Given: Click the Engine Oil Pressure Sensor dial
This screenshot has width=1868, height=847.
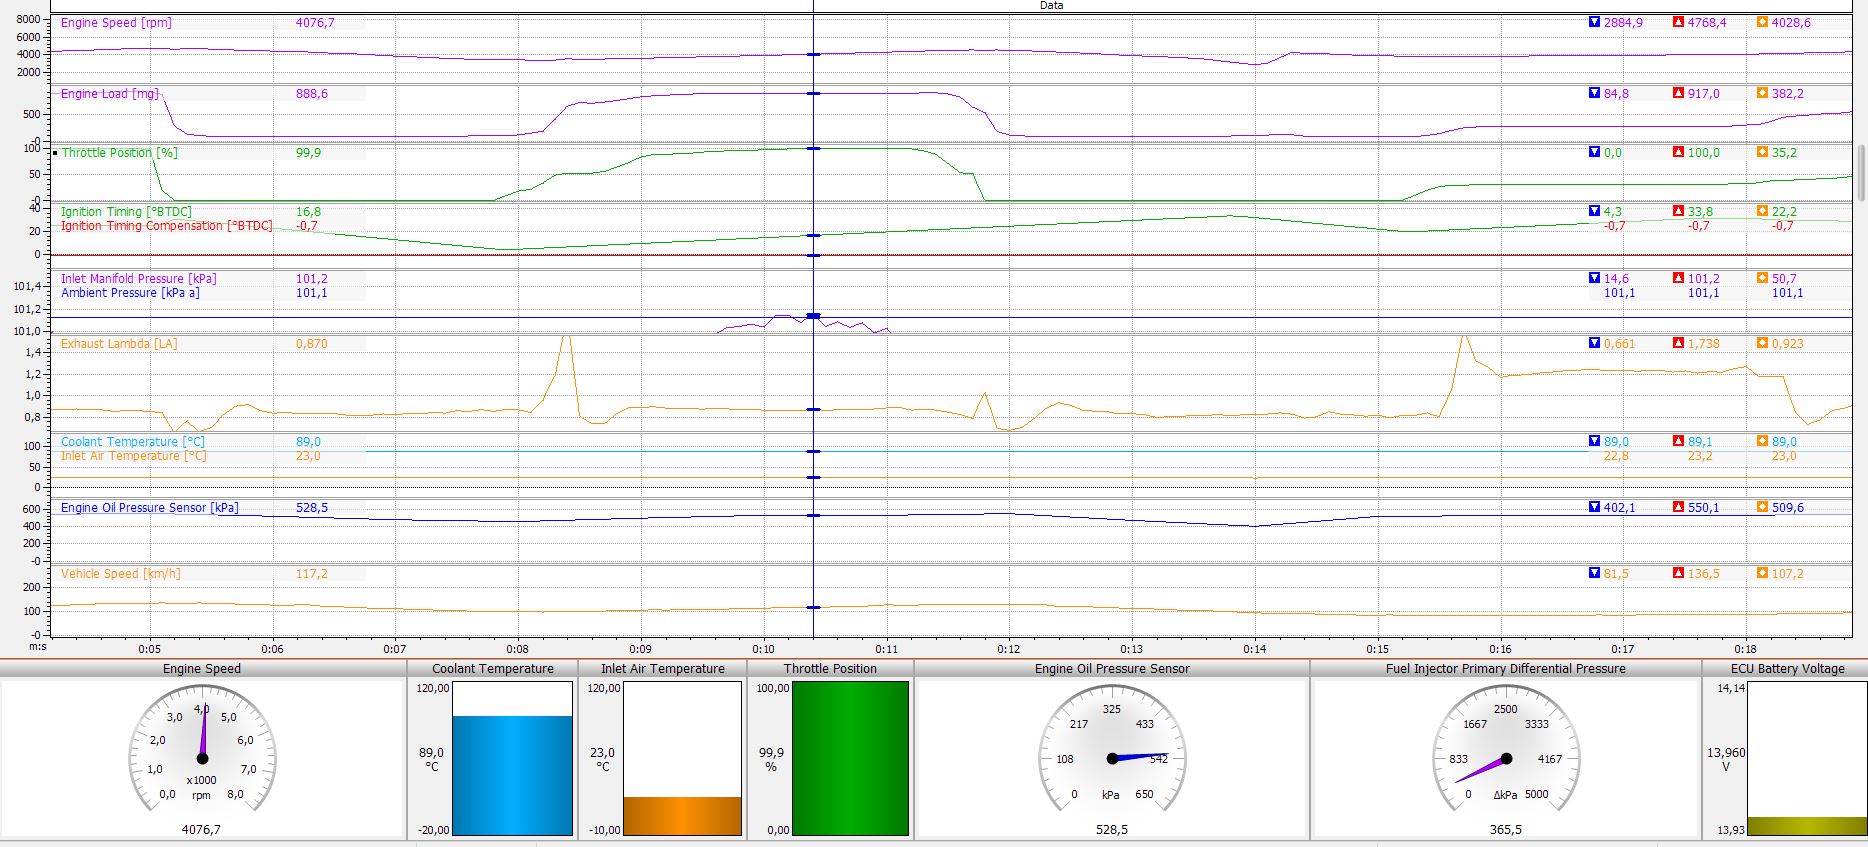Looking at the screenshot, I should (x=1111, y=757).
